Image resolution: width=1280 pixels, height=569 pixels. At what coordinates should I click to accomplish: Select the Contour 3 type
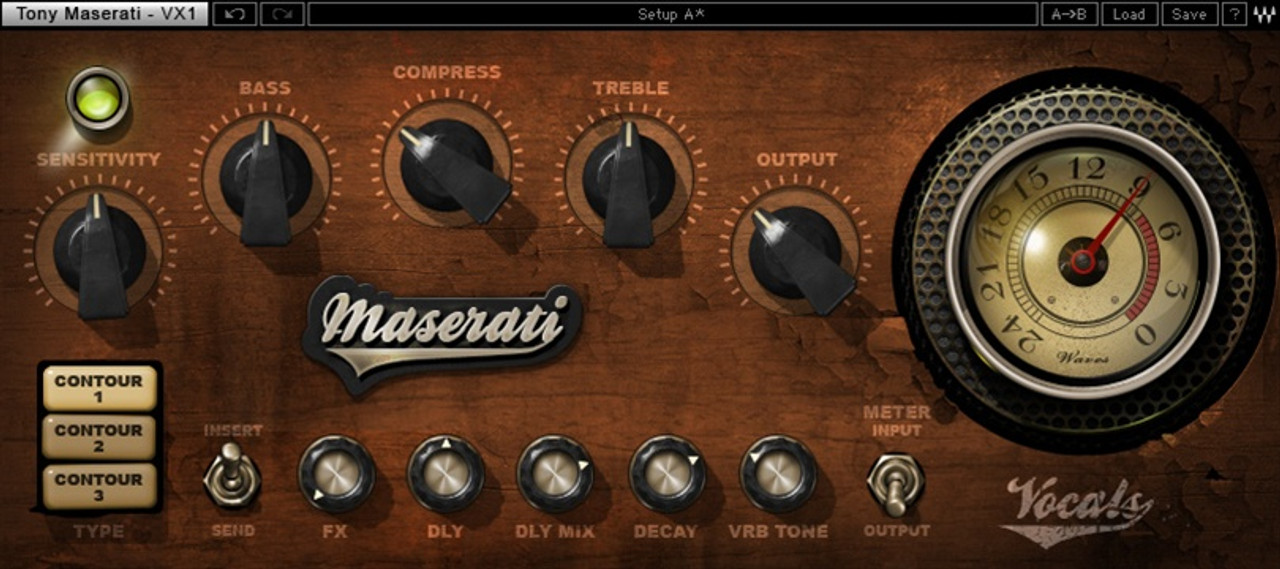point(99,486)
